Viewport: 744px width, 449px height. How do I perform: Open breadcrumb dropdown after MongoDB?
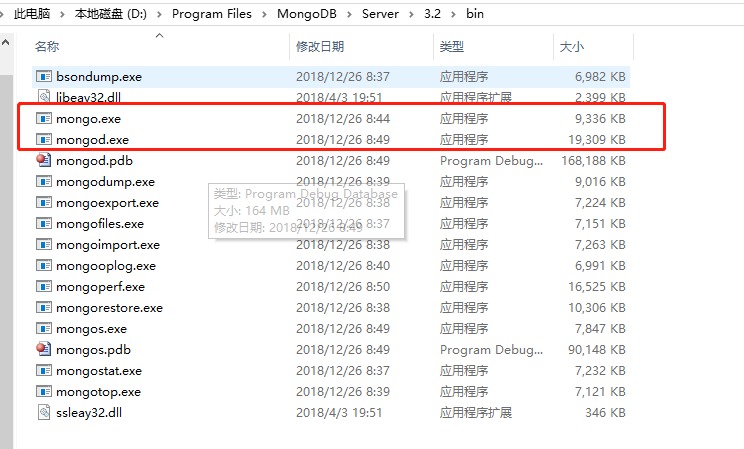click(349, 14)
